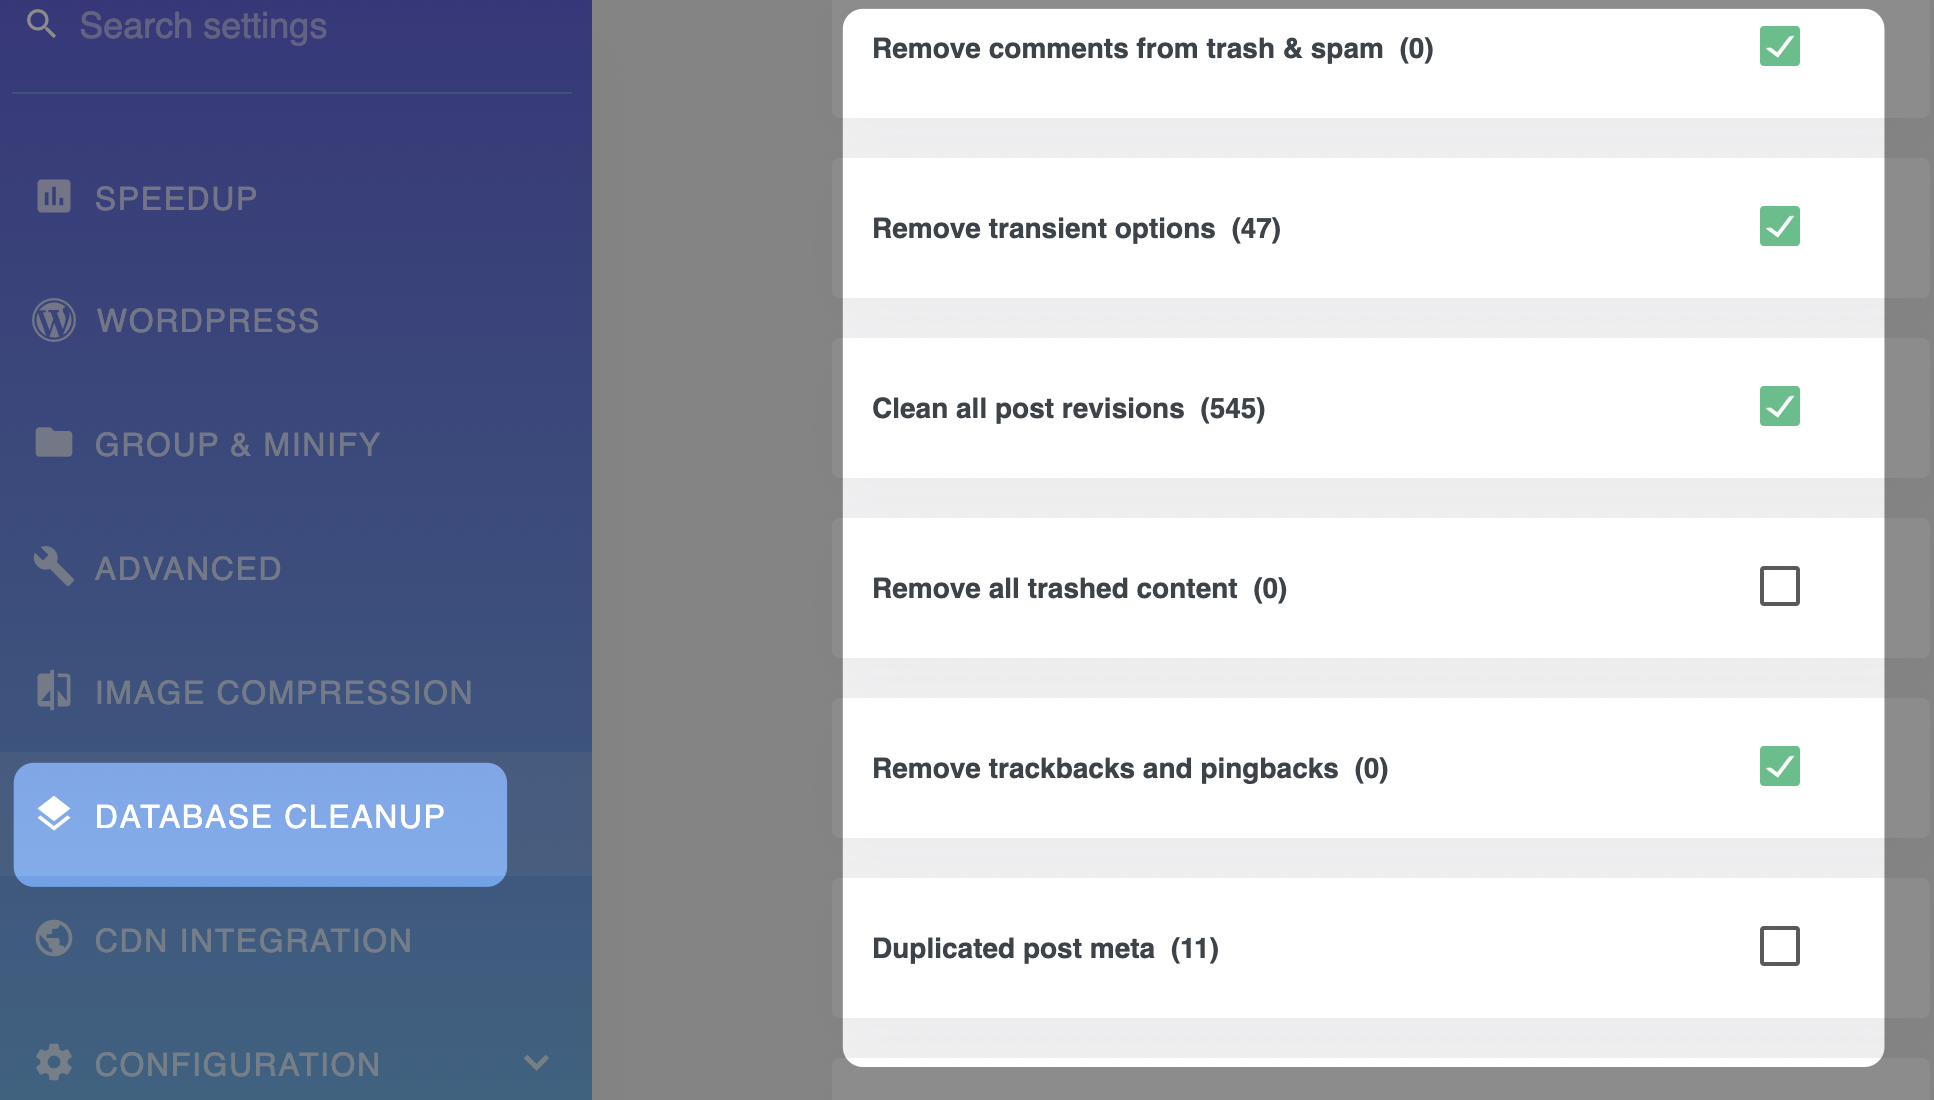Expand the Configuration chevron arrow
Image resolution: width=1934 pixels, height=1100 pixels.
click(x=537, y=1063)
